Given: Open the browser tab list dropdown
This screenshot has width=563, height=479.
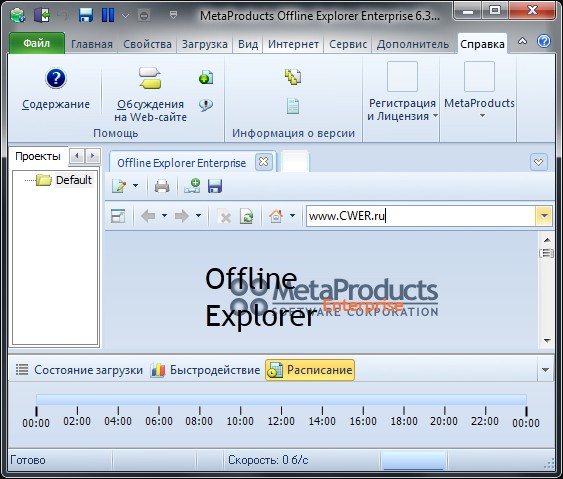Looking at the screenshot, I should [x=539, y=162].
